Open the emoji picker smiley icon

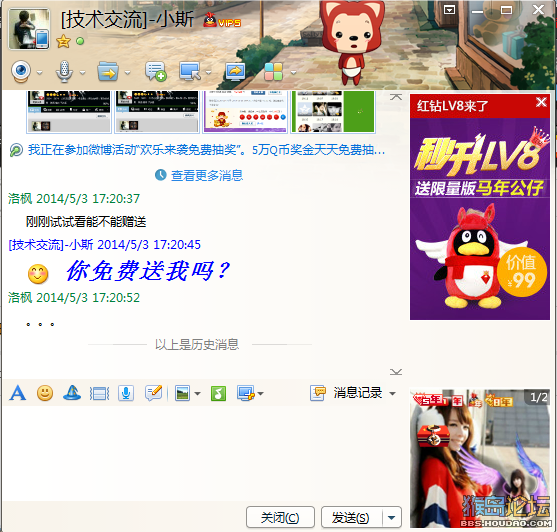(45, 393)
